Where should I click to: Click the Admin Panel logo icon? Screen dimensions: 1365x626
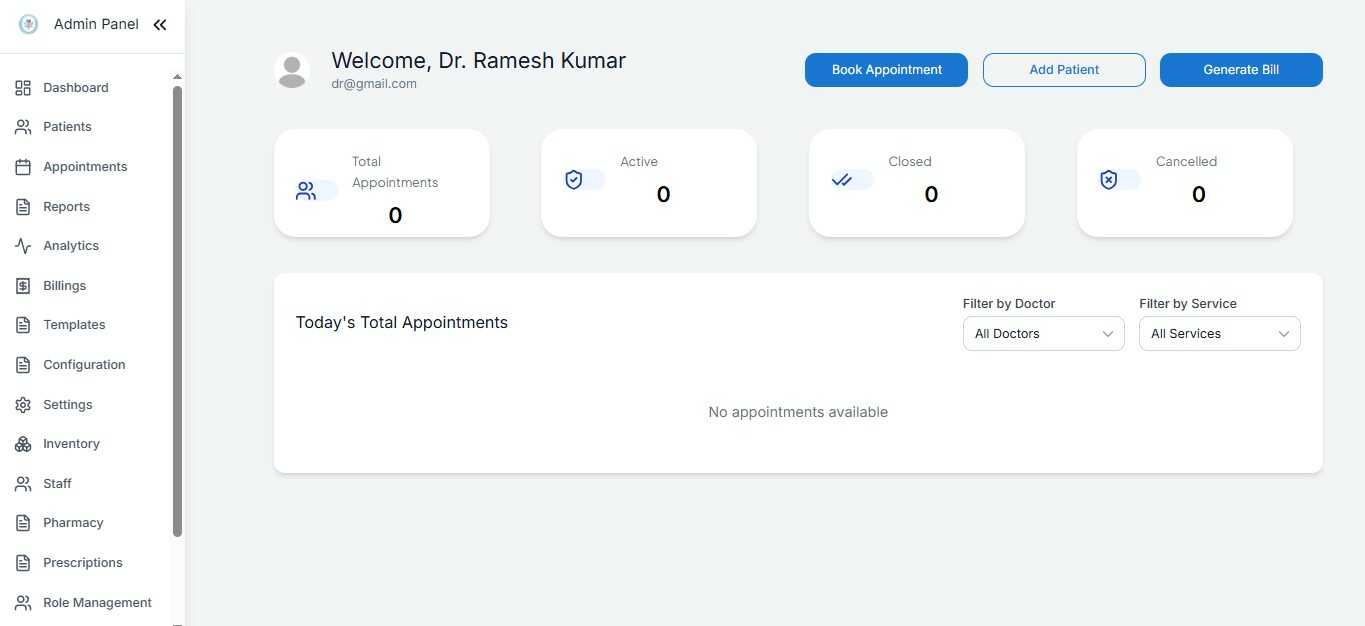(28, 25)
